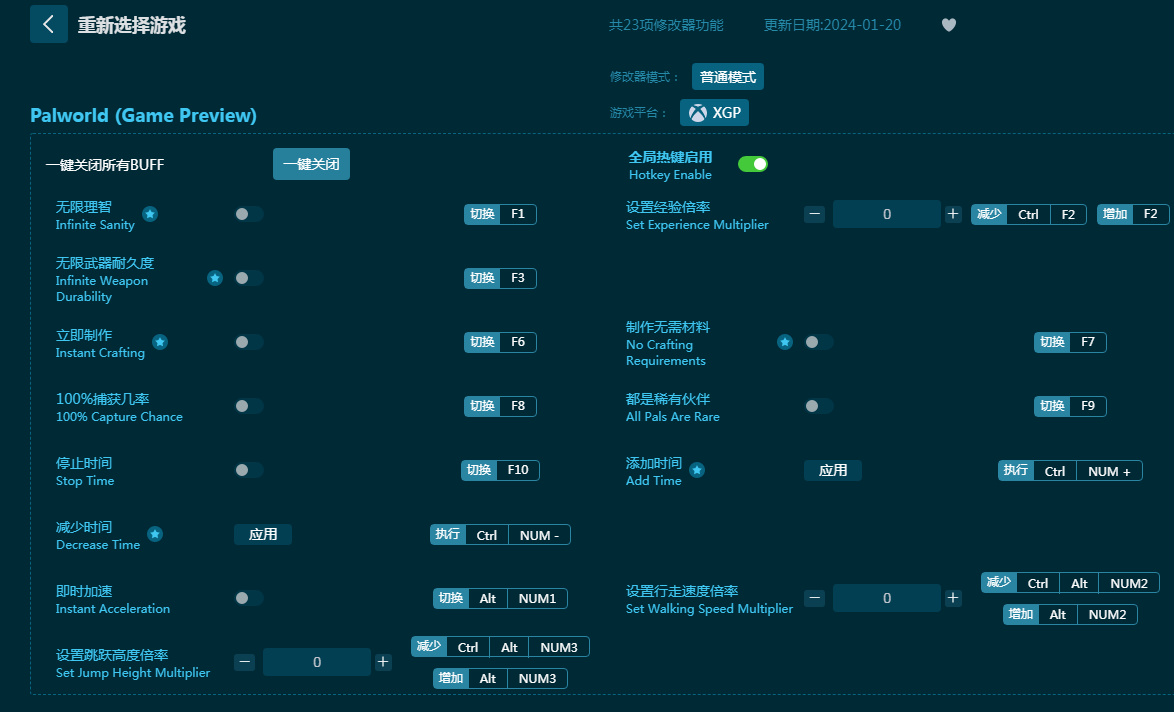Click the 100% Capture Chance label
1174x712 pixels.
click(119, 417)
